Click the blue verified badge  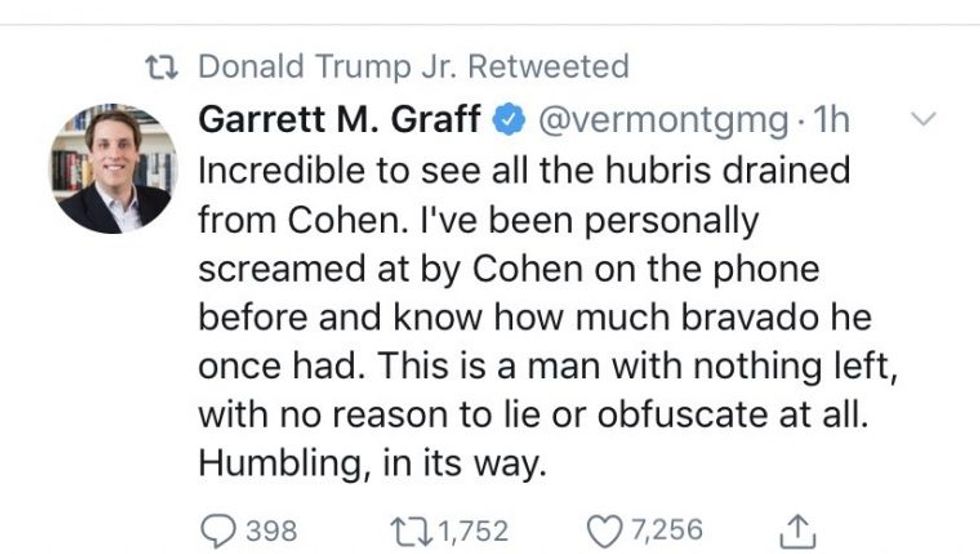click(510, 121)
